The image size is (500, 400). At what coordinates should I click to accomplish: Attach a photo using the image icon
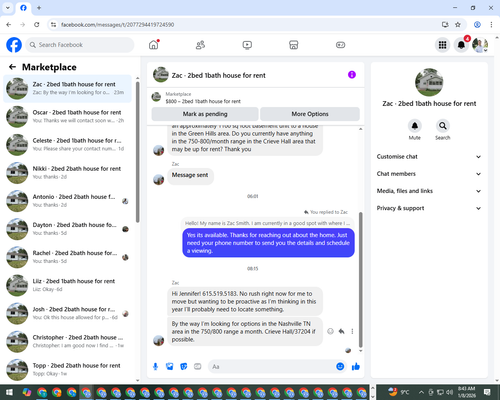coord(170,367)
